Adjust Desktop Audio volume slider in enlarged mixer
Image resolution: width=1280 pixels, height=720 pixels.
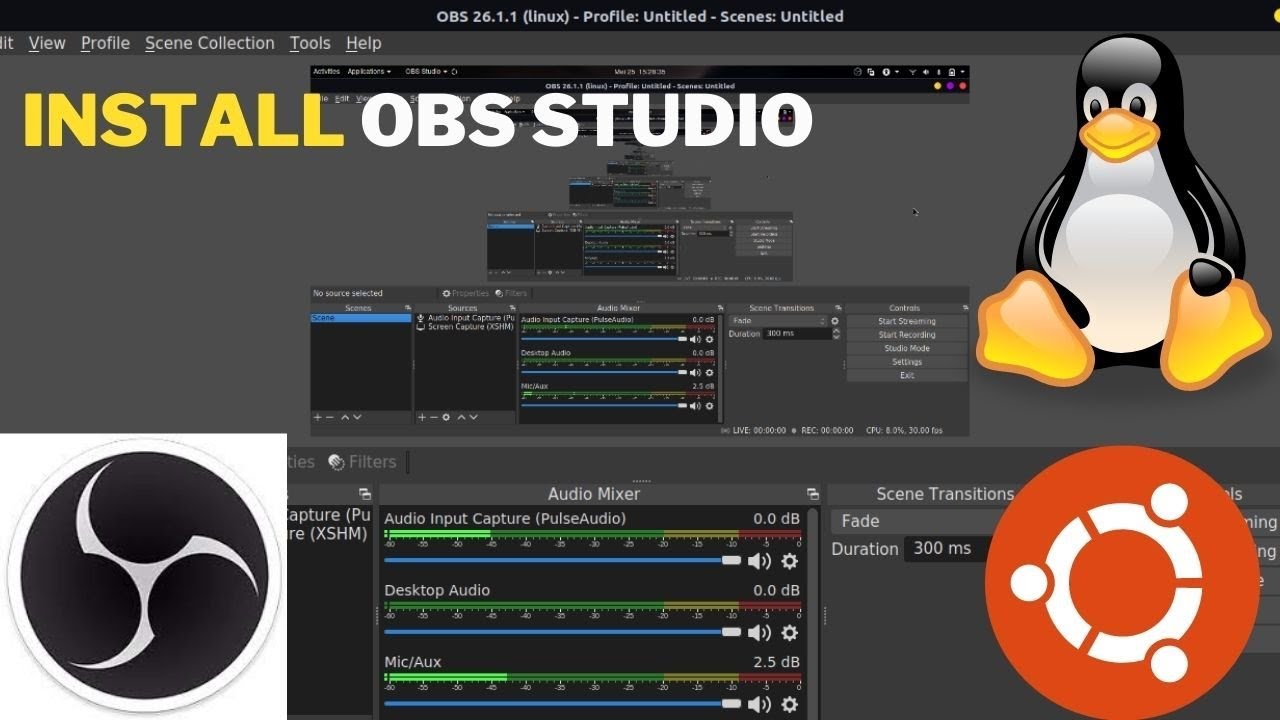(x=563, y=633)
